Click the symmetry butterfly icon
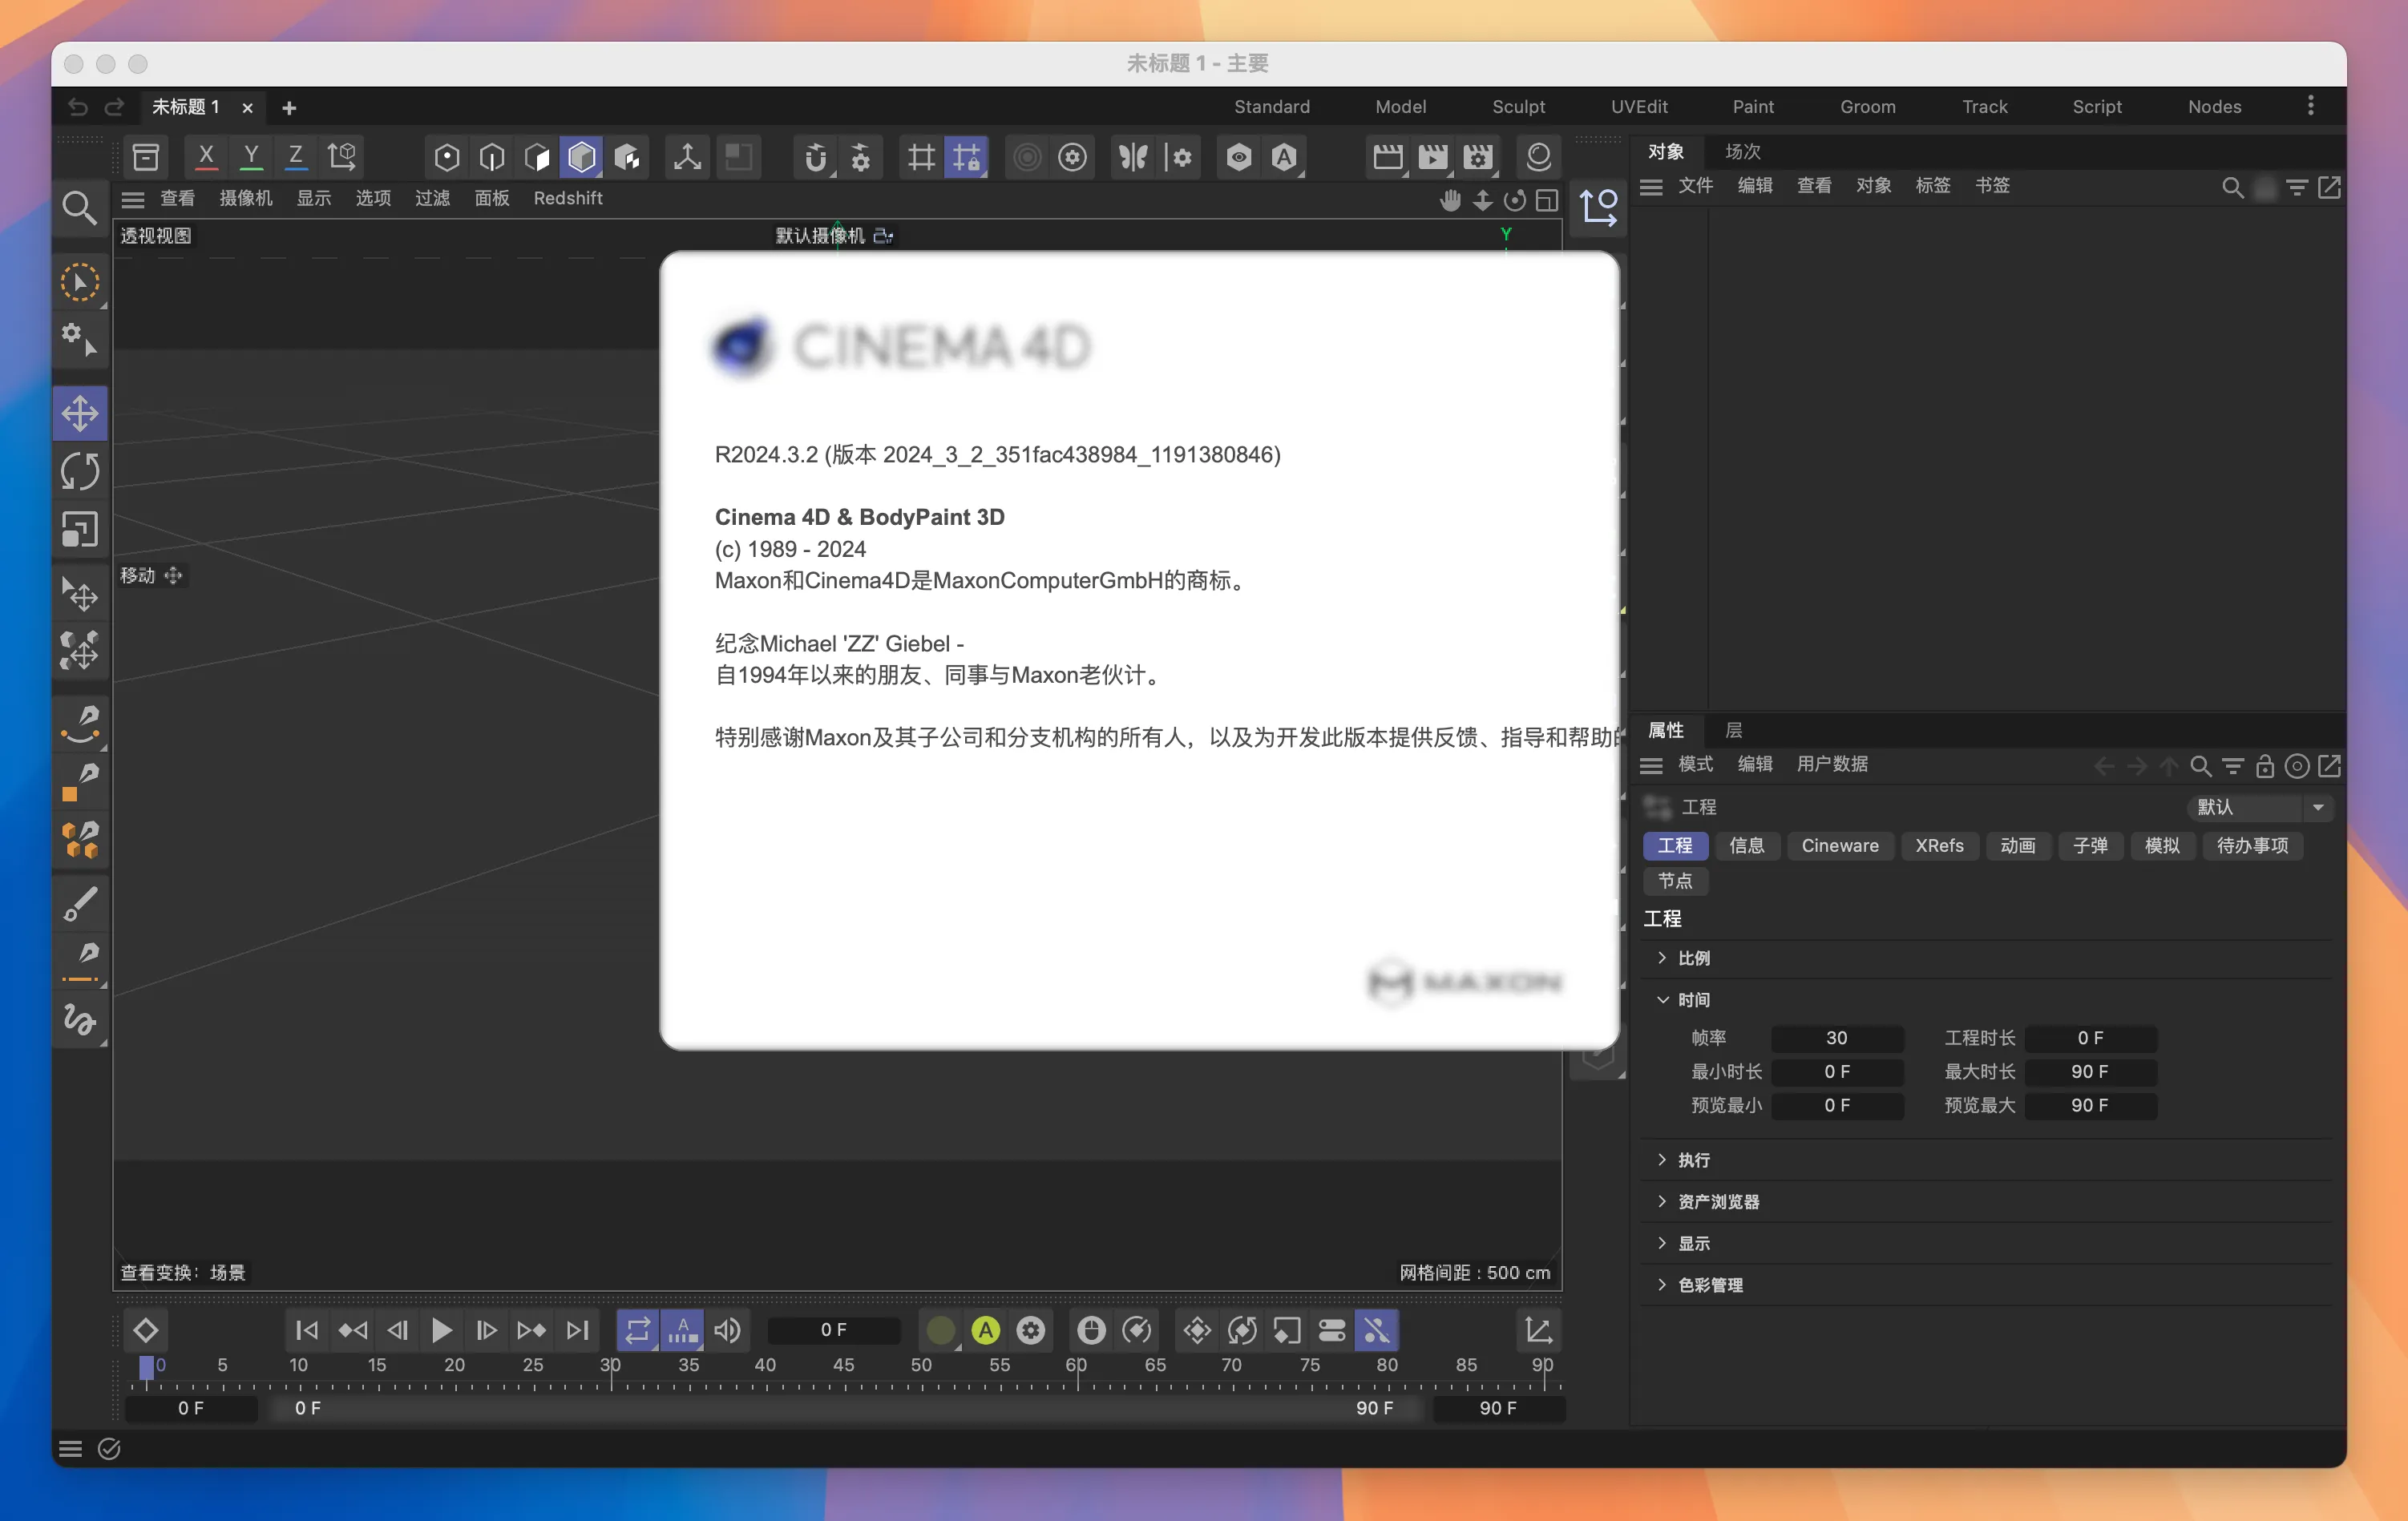Viewport: 2408px width, 1521px height. pos(1133,157)
